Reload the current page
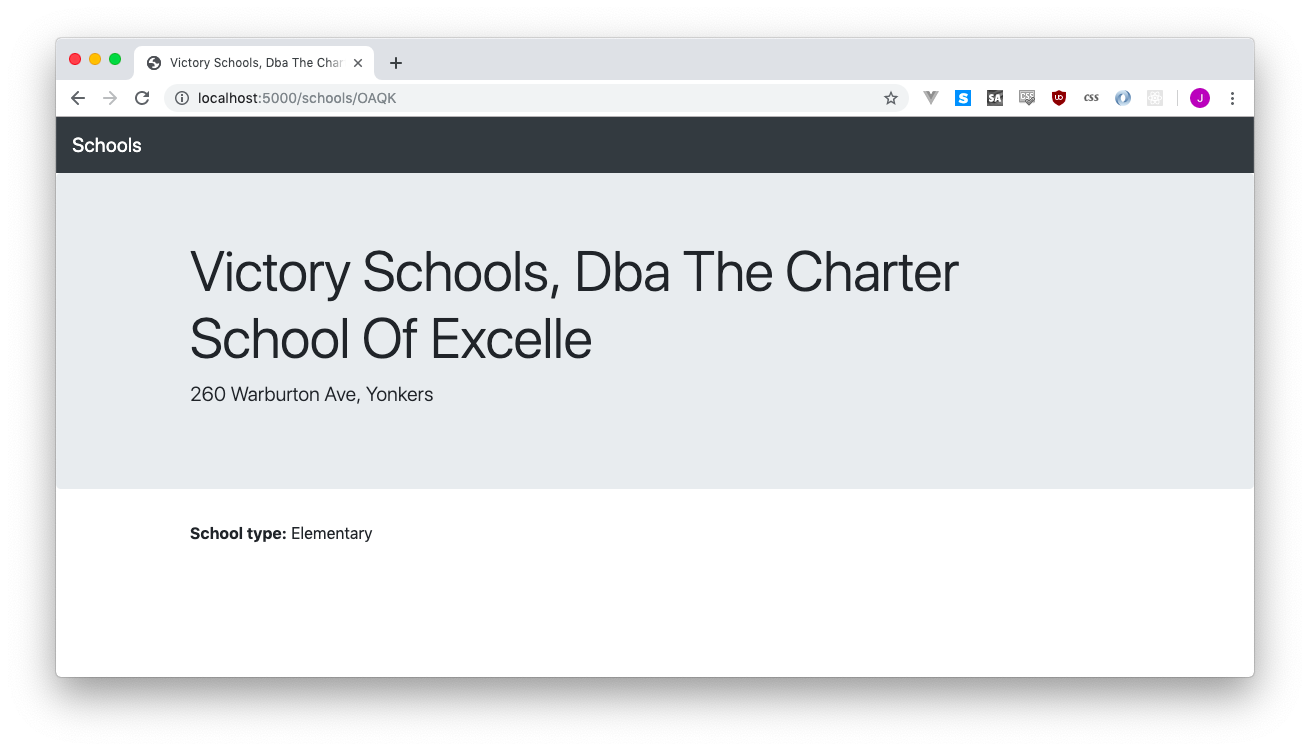The width and height of the screenshot is (1310, 751). coord(142,98)
